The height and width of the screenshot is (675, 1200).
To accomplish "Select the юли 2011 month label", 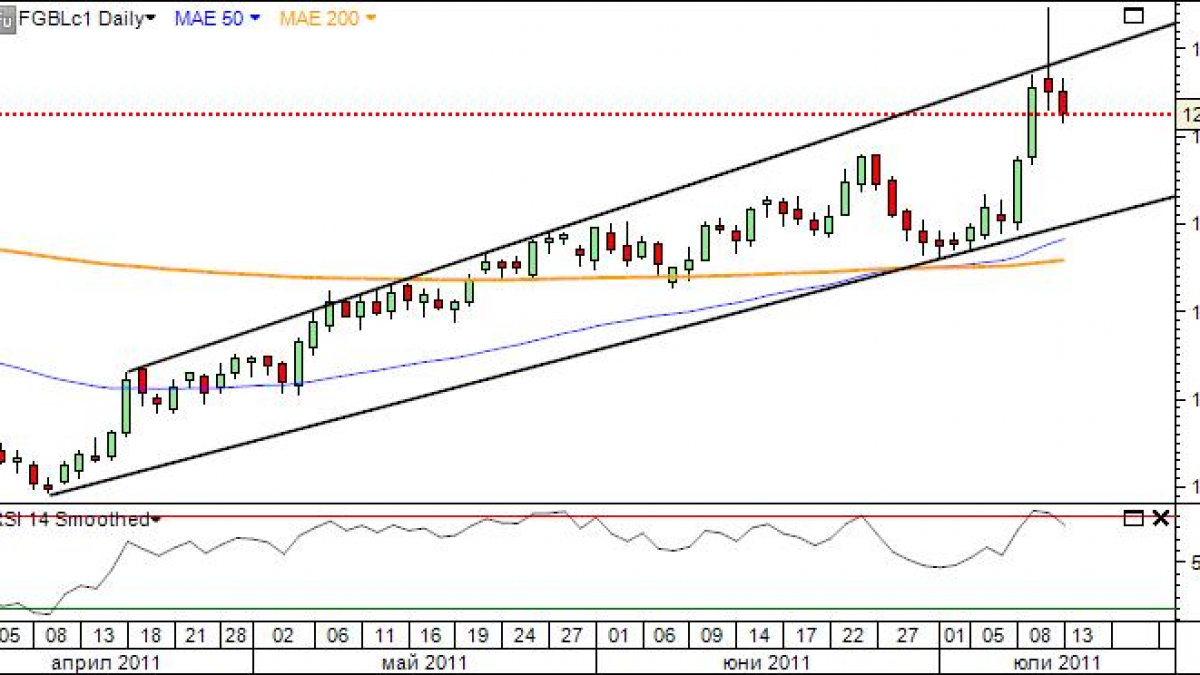I will (x=1057, y=662).
